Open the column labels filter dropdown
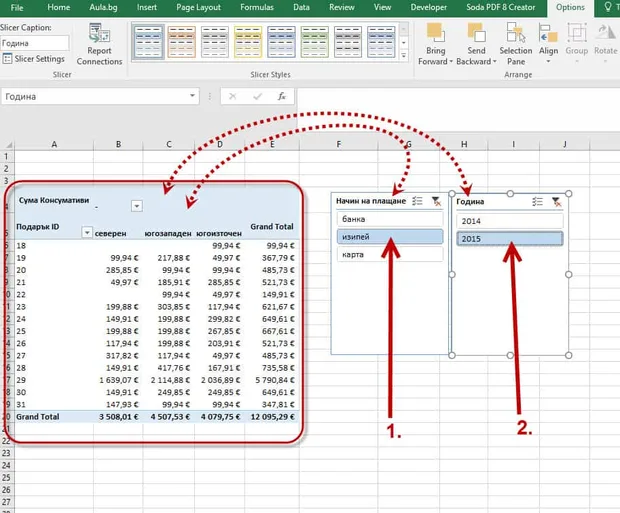 click(x=137, y=206)
